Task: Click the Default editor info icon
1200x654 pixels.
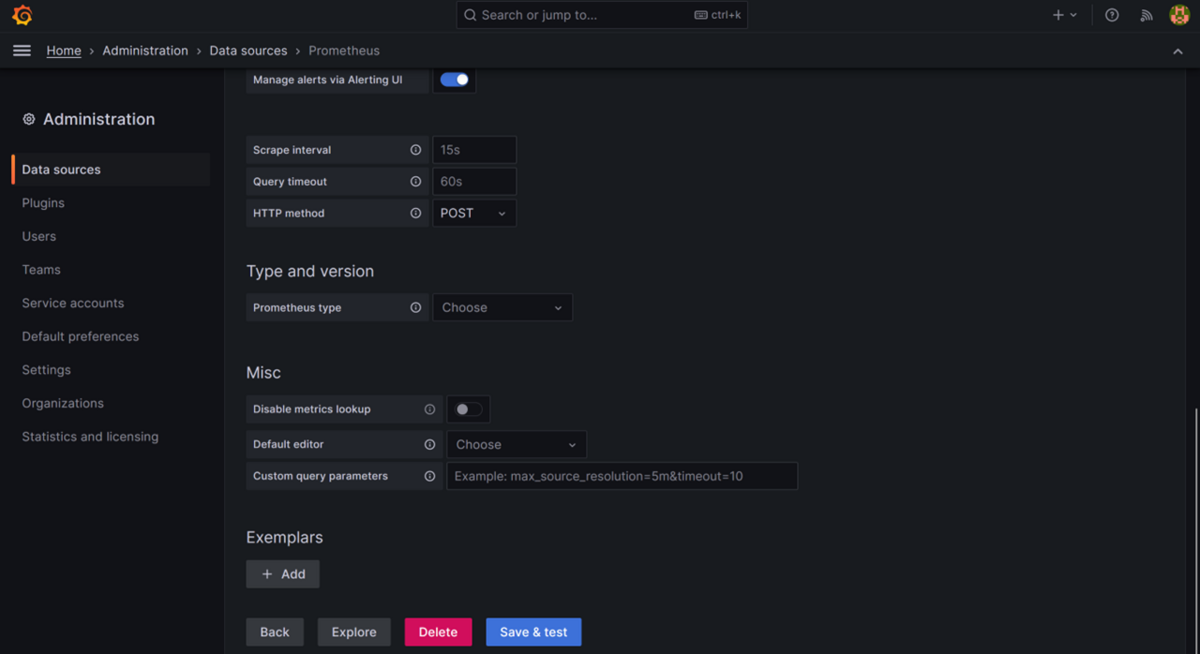Action: [430, 444]
